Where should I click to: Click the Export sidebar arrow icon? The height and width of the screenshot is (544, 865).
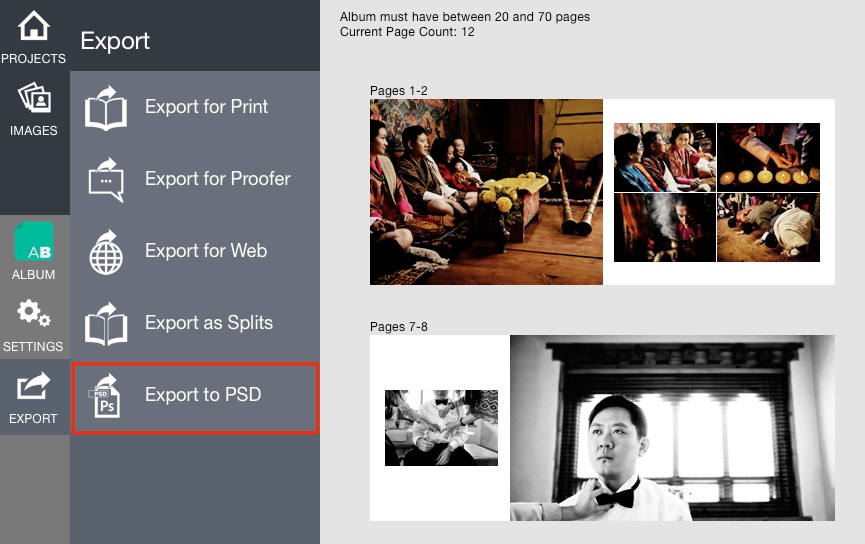point(33,386)
